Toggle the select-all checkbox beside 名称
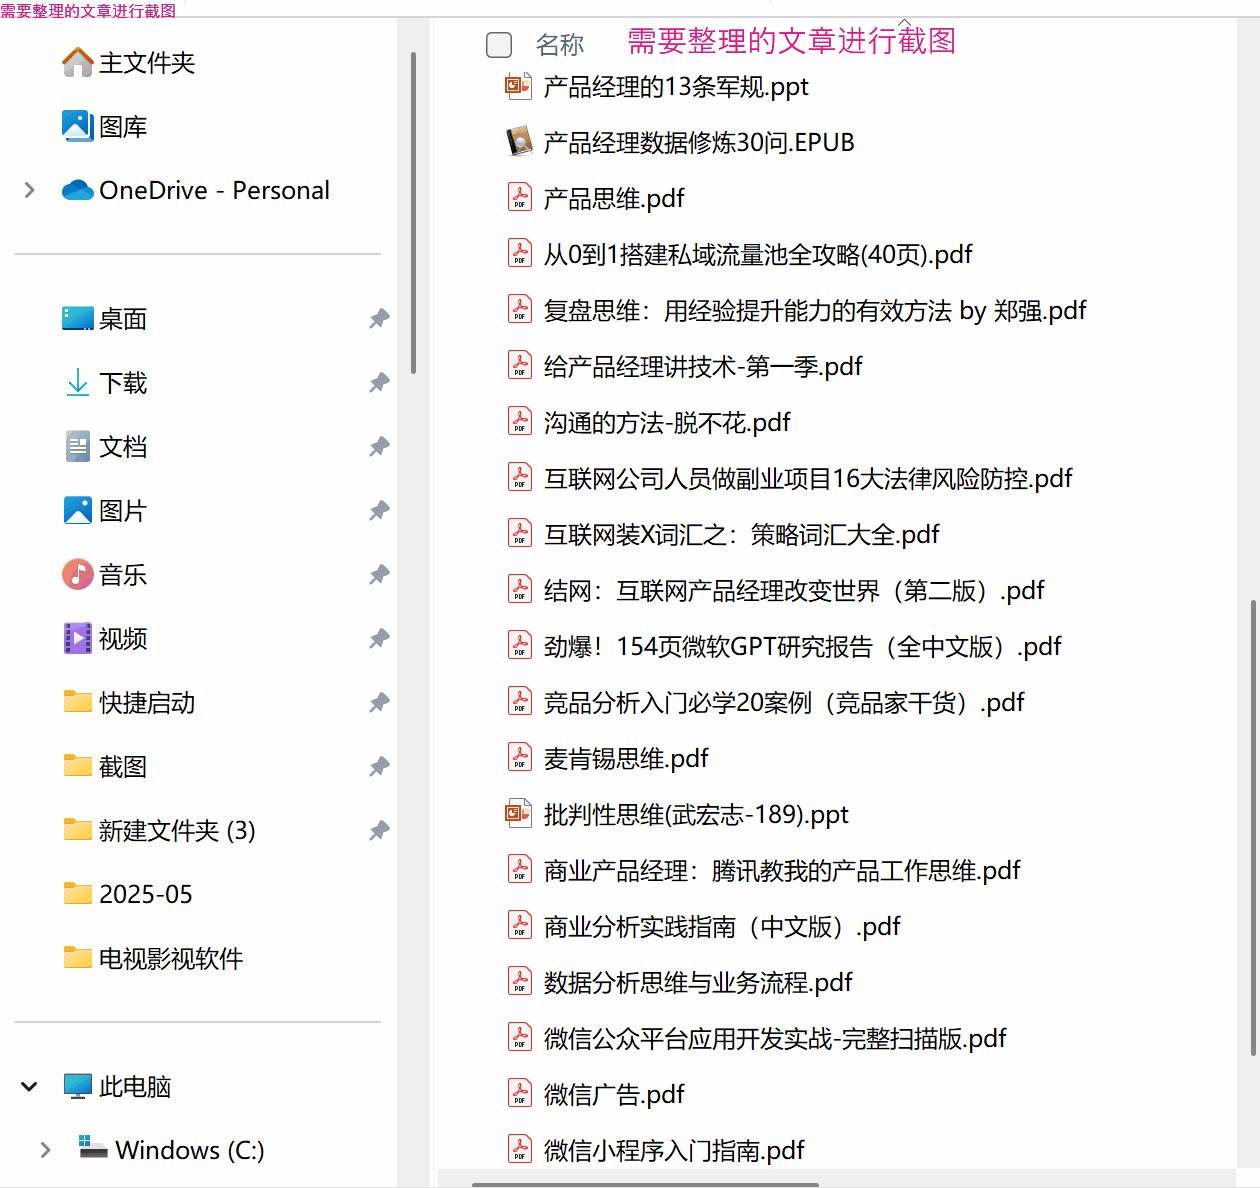 coord(498,45)
